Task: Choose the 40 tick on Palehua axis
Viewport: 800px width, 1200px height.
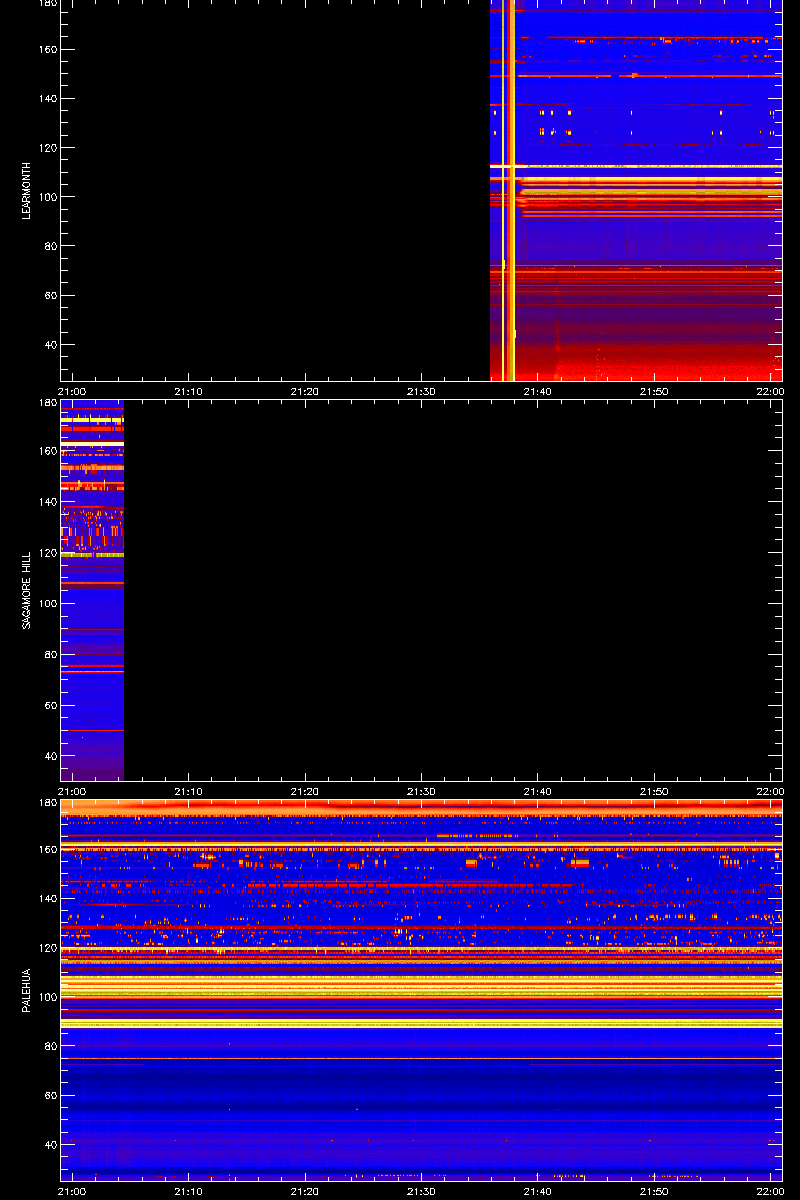Action: click(x=50, y=1145)
